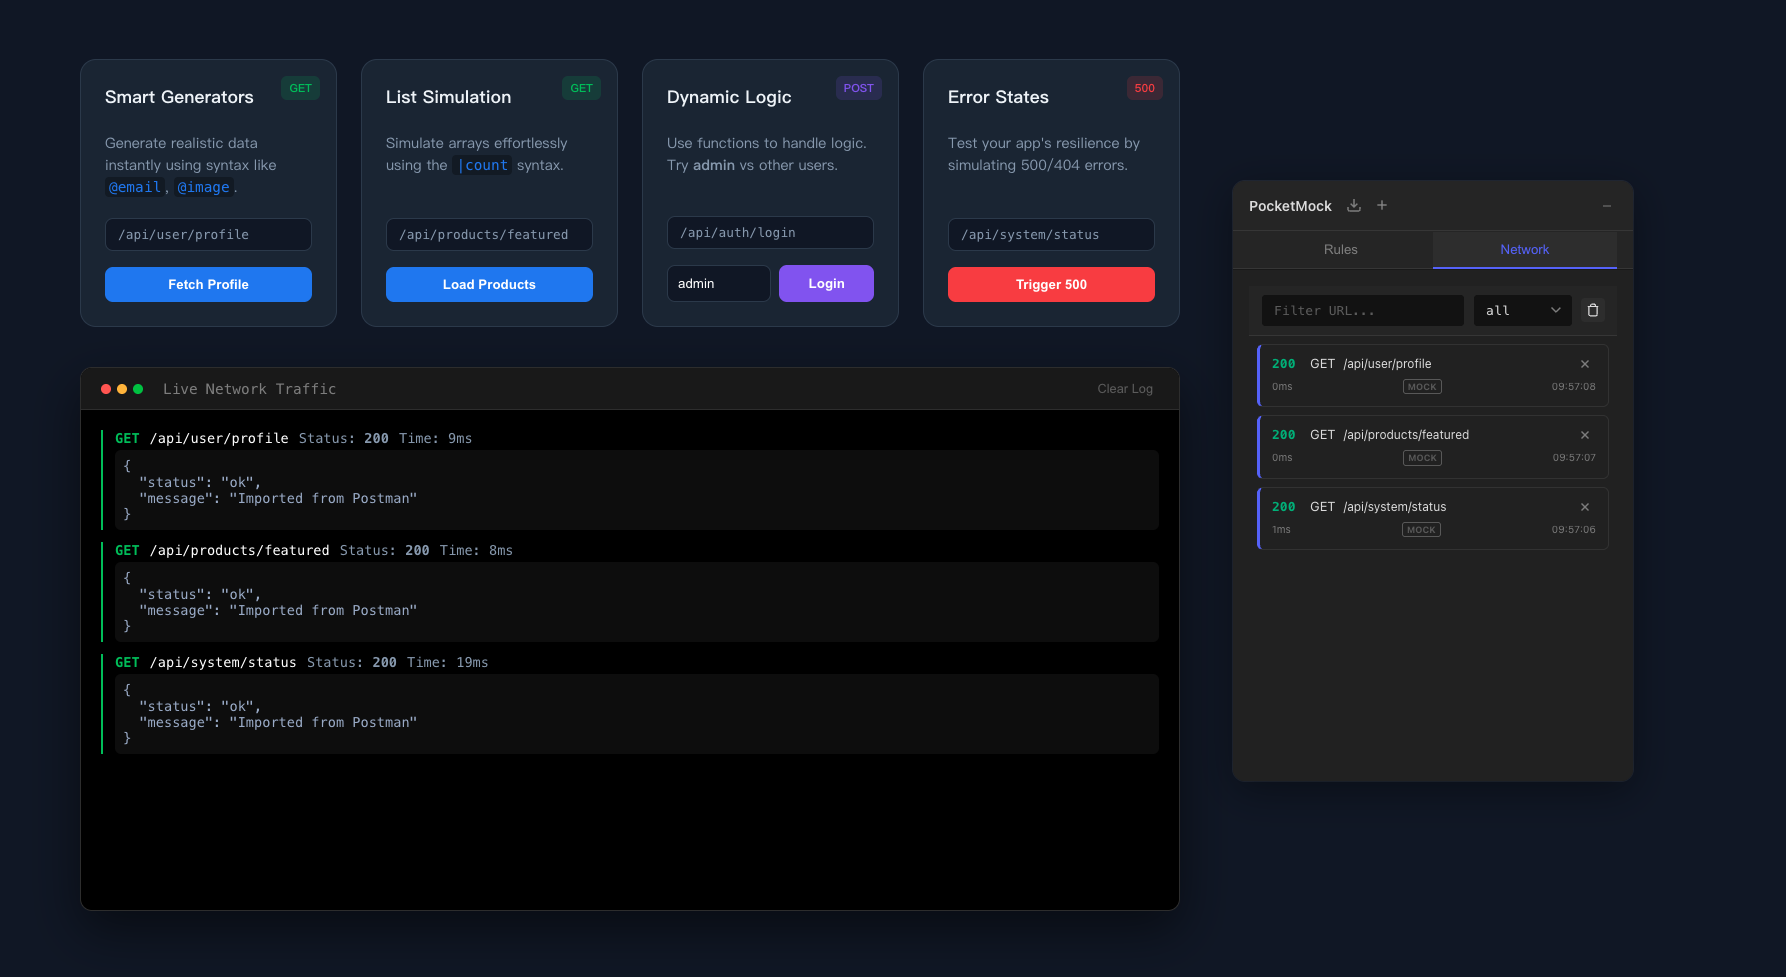The width and height of the screenshot is (1786, 977).
Task: Collapse the PocketMock panel with the minus control
Action: (x=1606, y=205)
